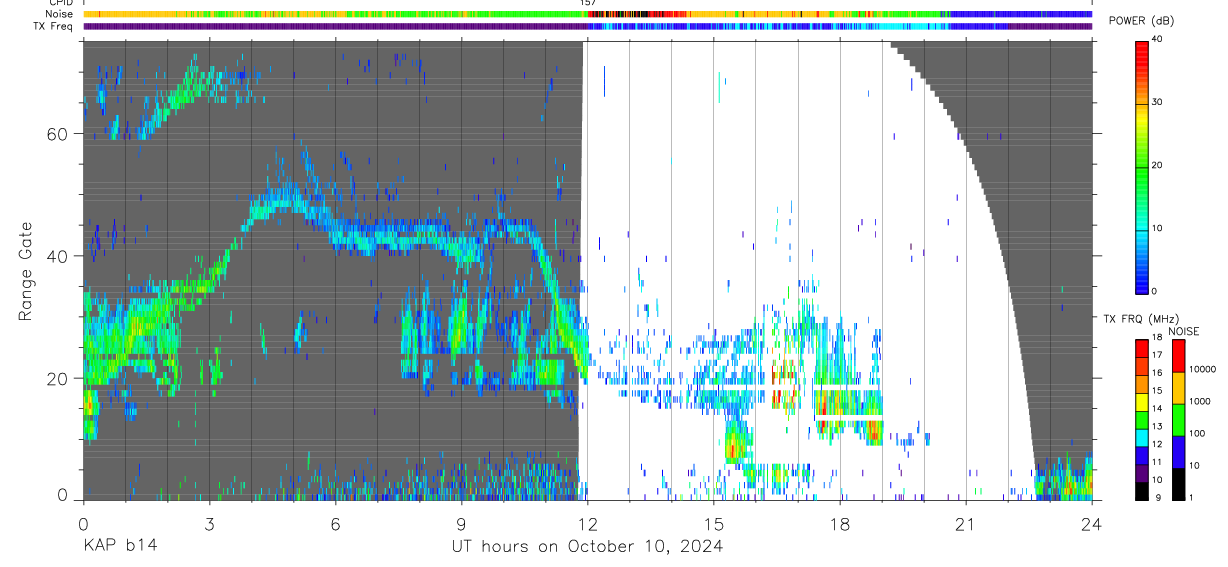Click the NOISE legend title
The image size is (1228, 567).
pyautogui.click(x=1185, y=331)
